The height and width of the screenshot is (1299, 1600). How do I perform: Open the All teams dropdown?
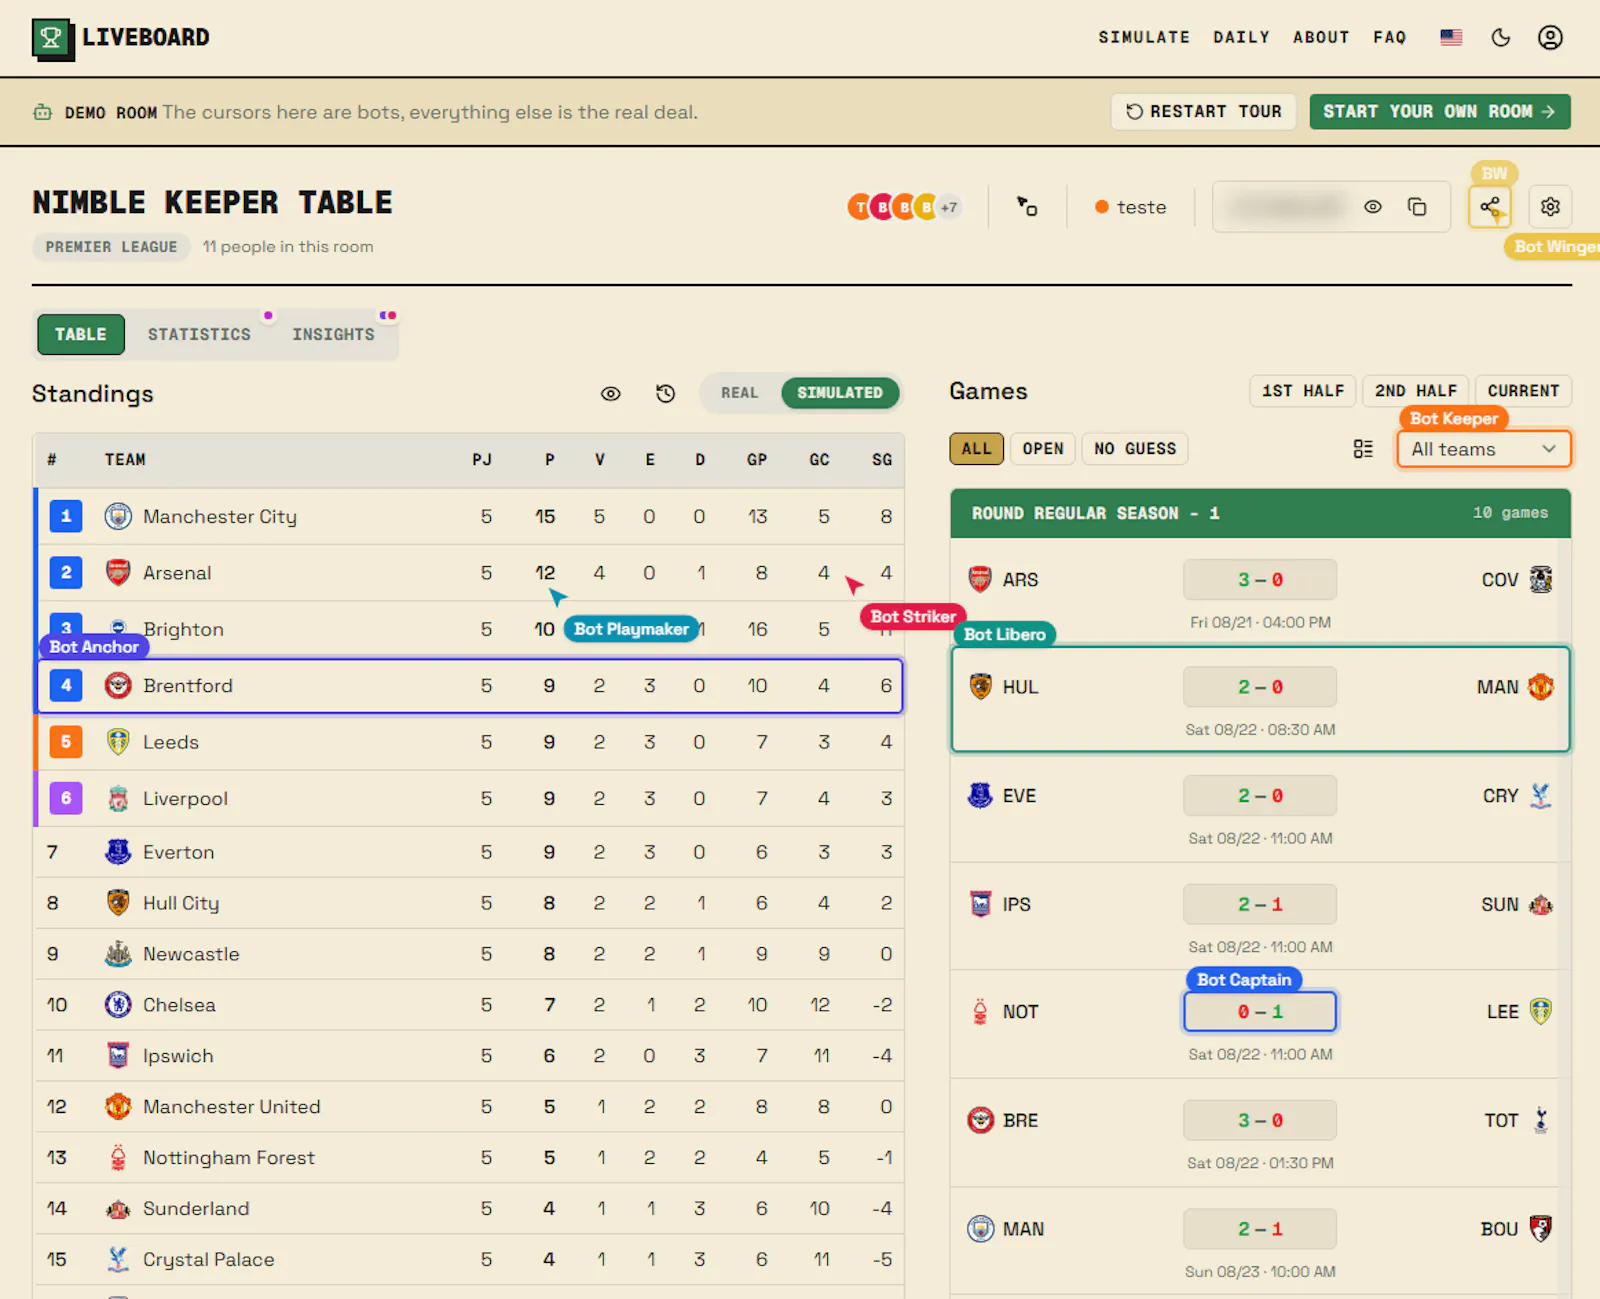[1484, 450]
